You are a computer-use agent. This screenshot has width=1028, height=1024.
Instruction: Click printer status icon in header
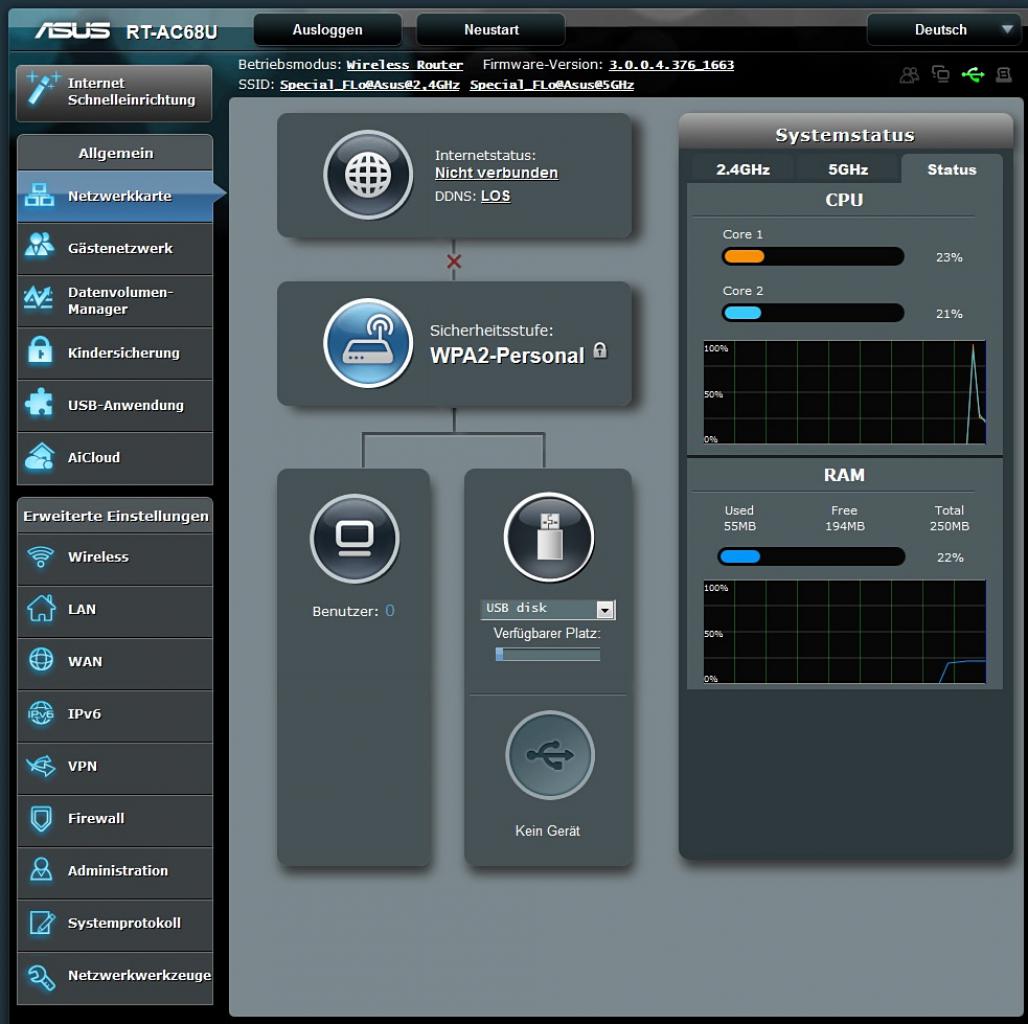coord(1004,75)
